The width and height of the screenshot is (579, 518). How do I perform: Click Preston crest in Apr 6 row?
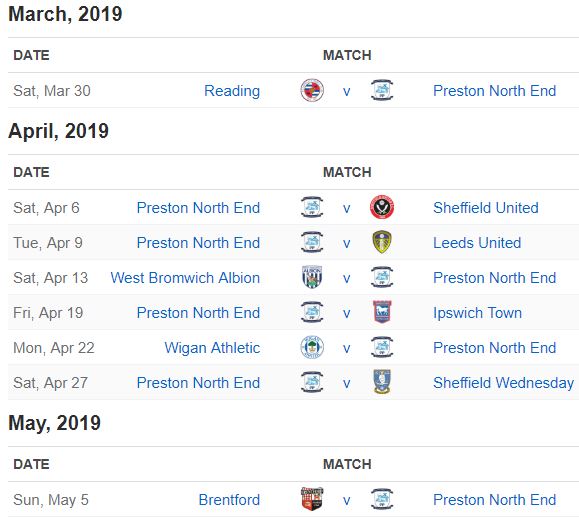pos(312,207)
